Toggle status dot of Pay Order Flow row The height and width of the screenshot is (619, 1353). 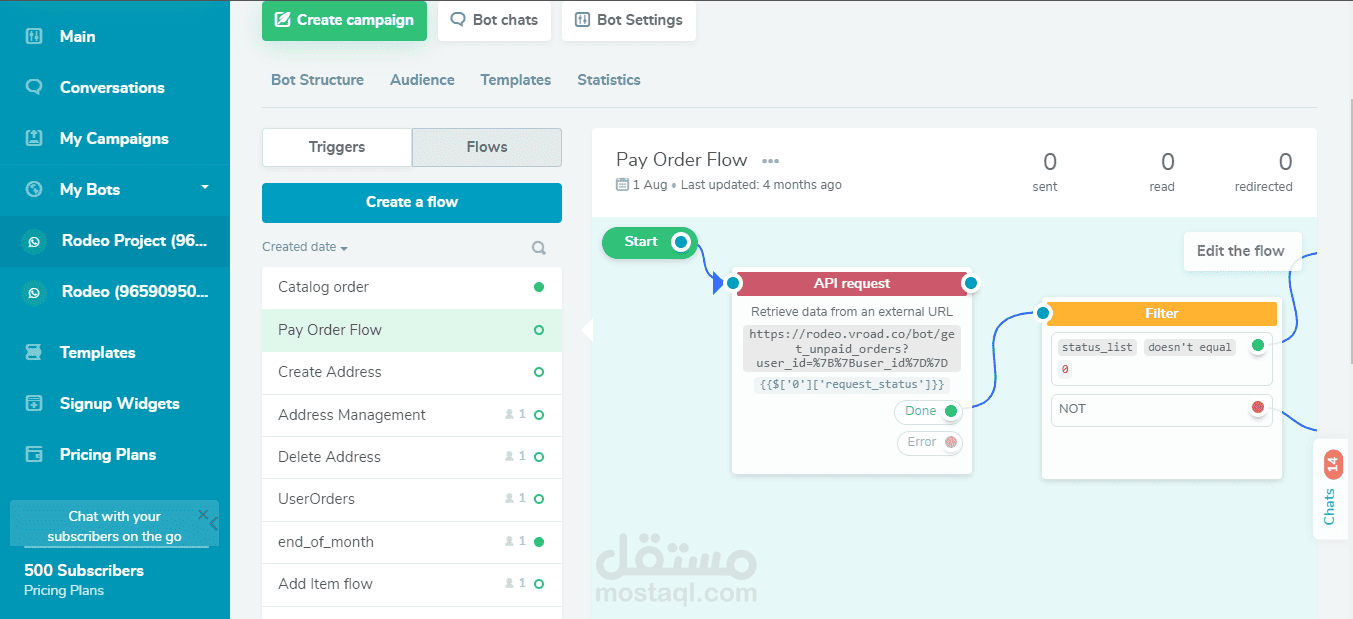539,330
